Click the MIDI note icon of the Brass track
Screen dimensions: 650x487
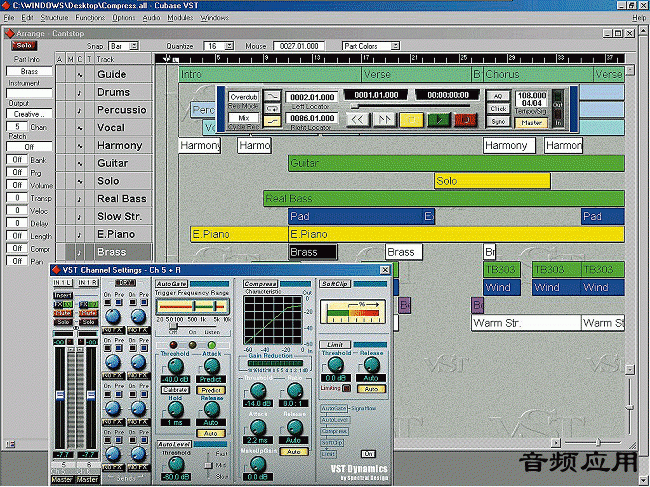pos(80,252)
